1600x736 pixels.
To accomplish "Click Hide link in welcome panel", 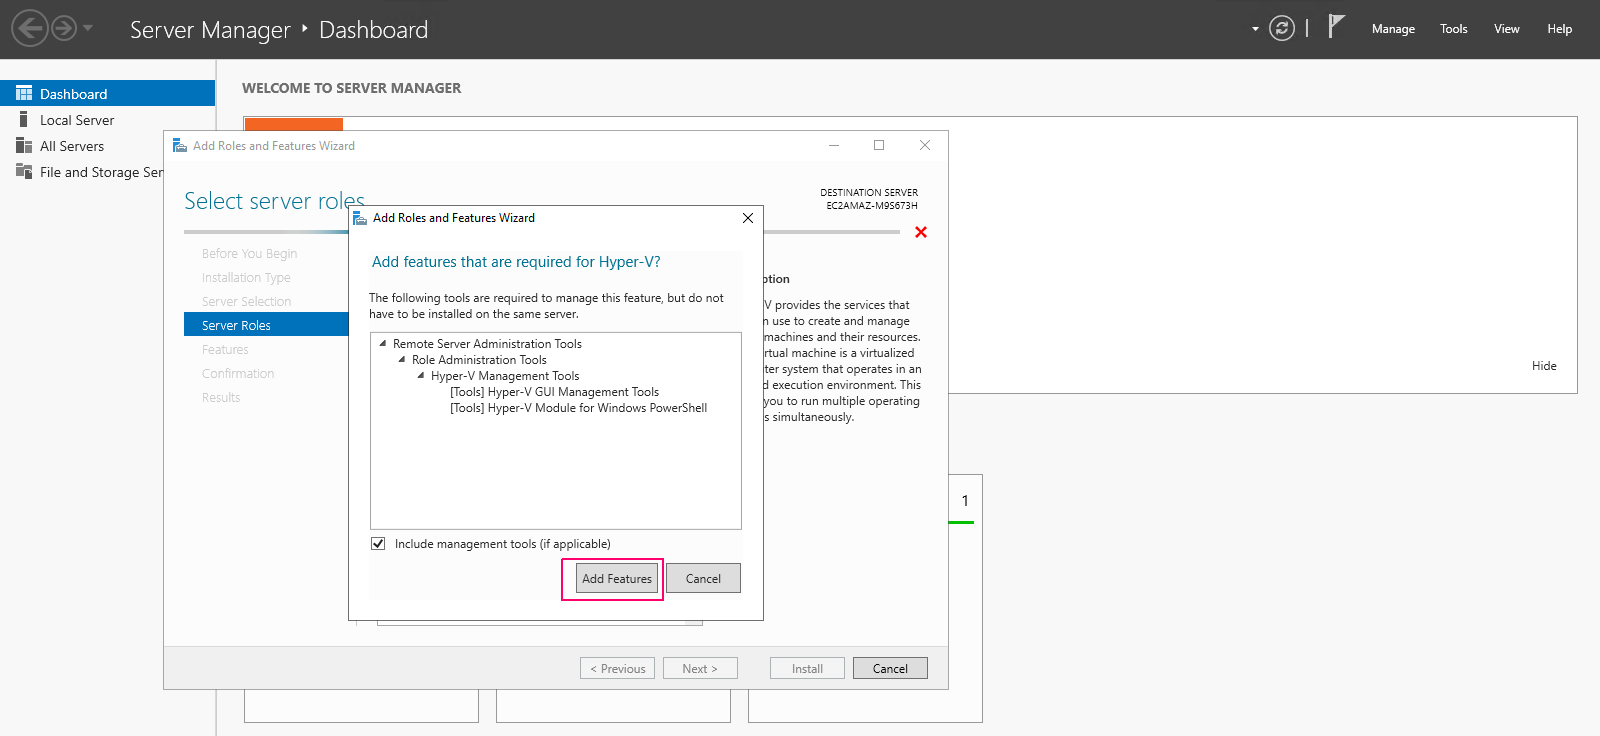I will 1544,366.
